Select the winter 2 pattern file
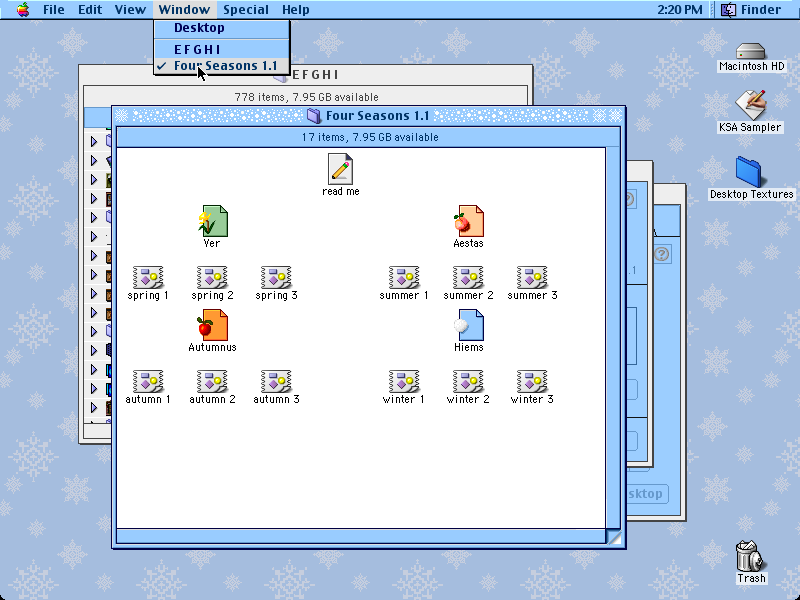This screenshot has width=800, height=600. [468, 387]
